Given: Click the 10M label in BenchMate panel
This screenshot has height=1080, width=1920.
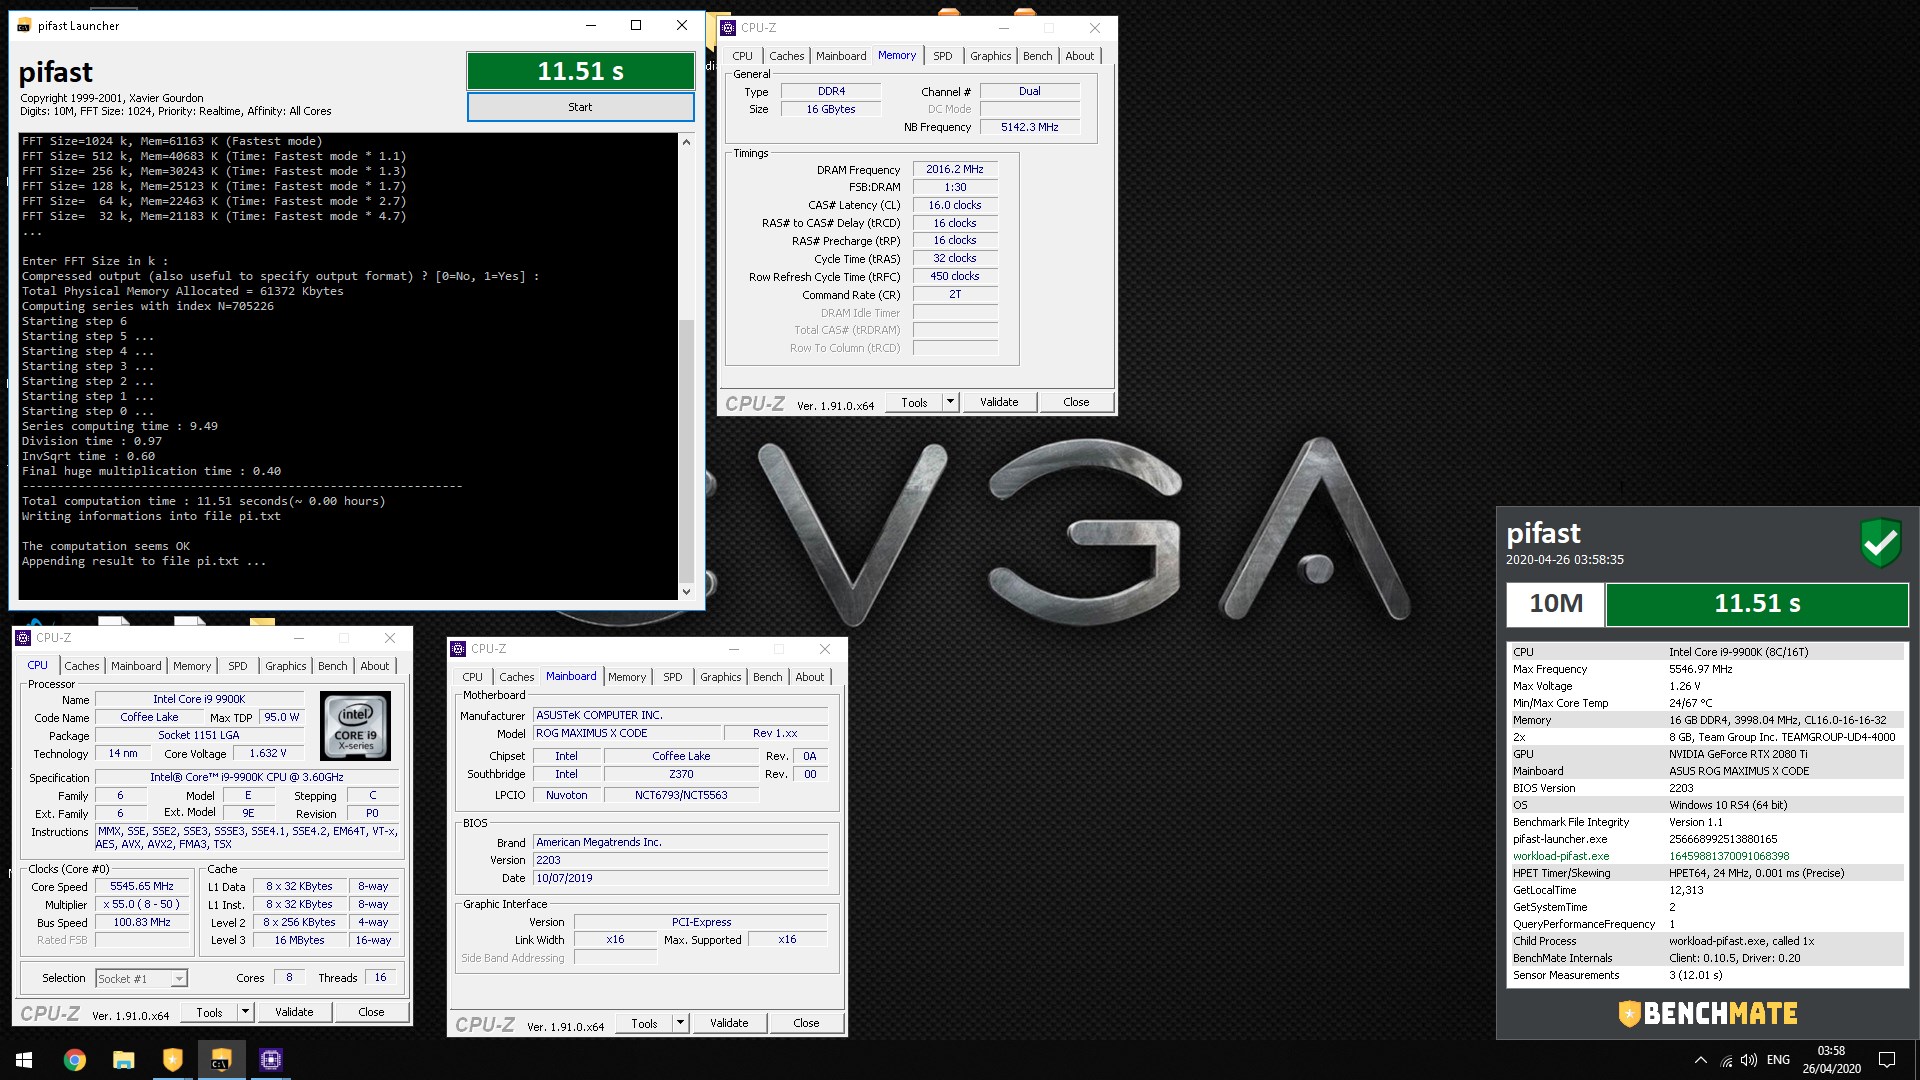Looking at the screenshot, I should [1556, 604].
